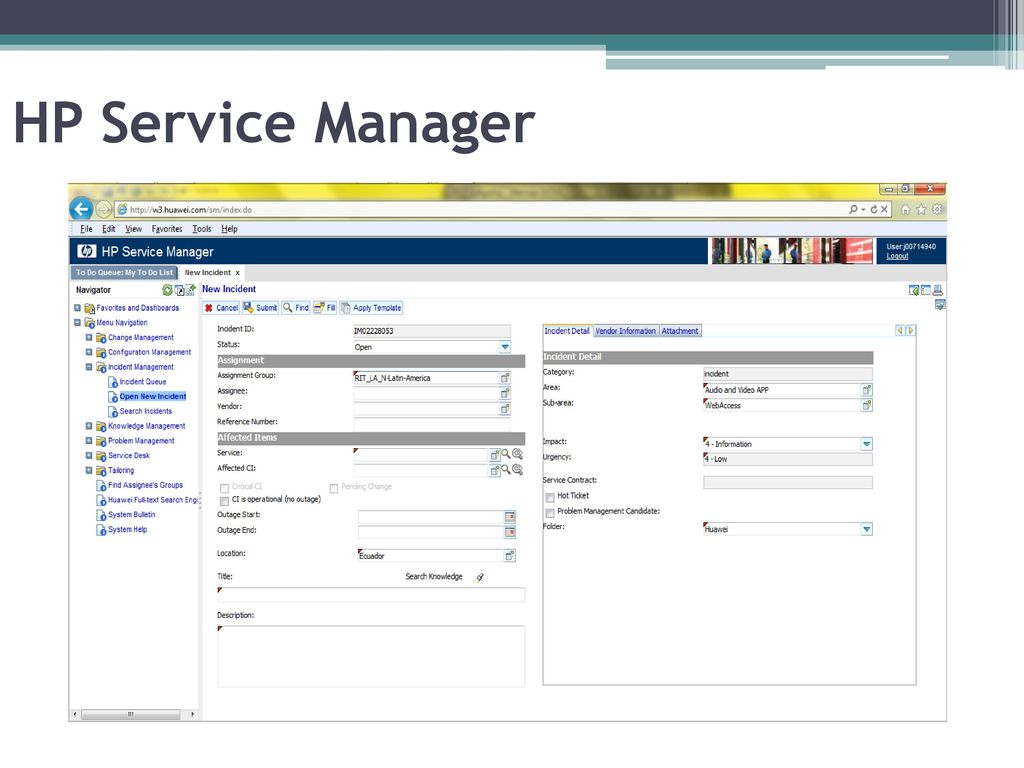Open Outage End calendar picker
Screen dimensions: 1024x768
pyautogui.click(x=510, y=532)
